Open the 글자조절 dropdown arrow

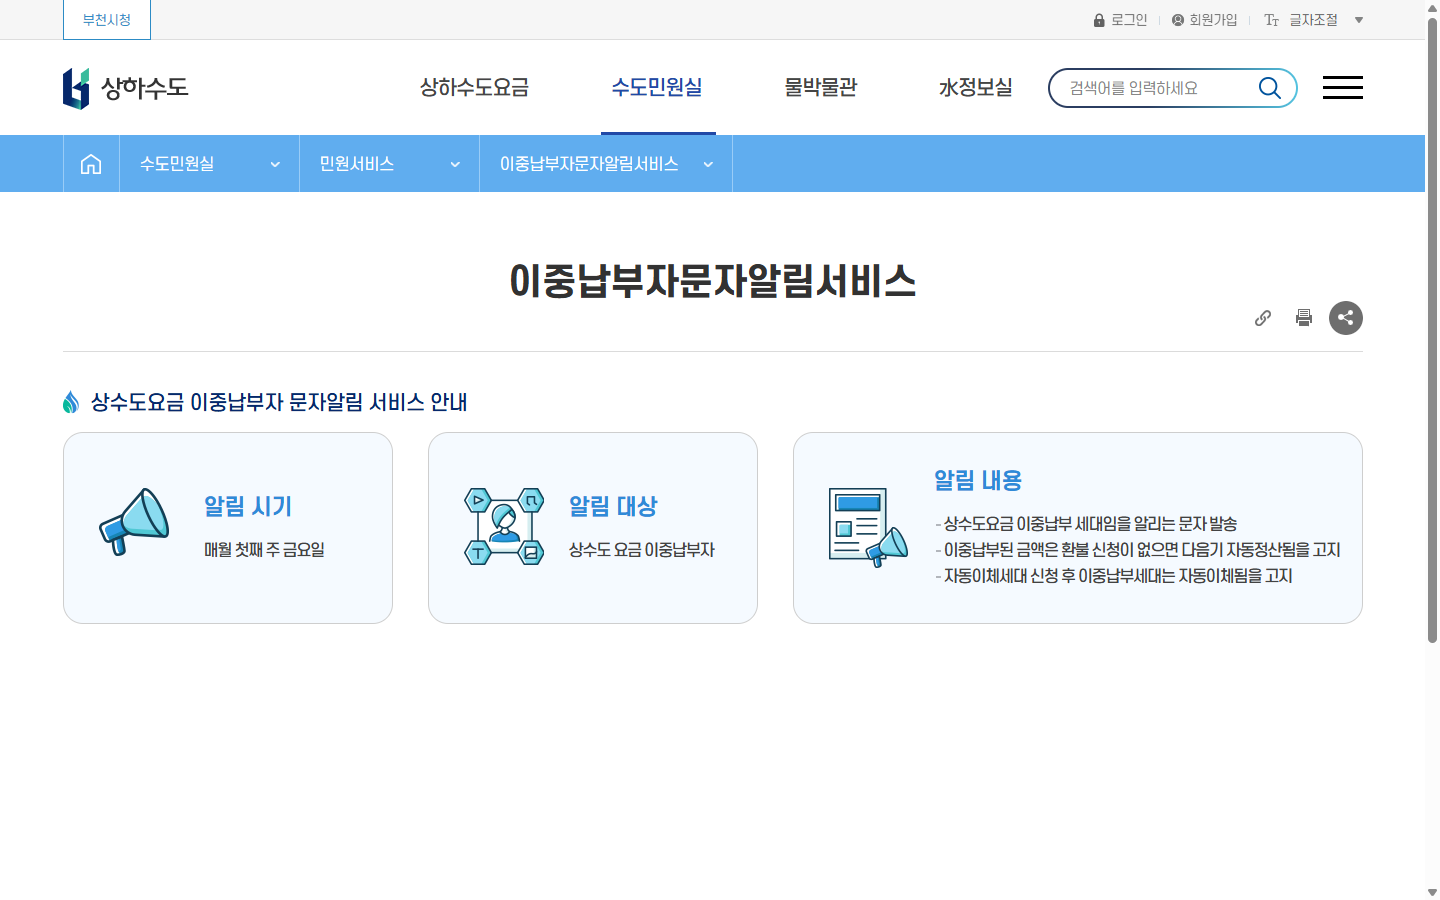pos(1359,20)
